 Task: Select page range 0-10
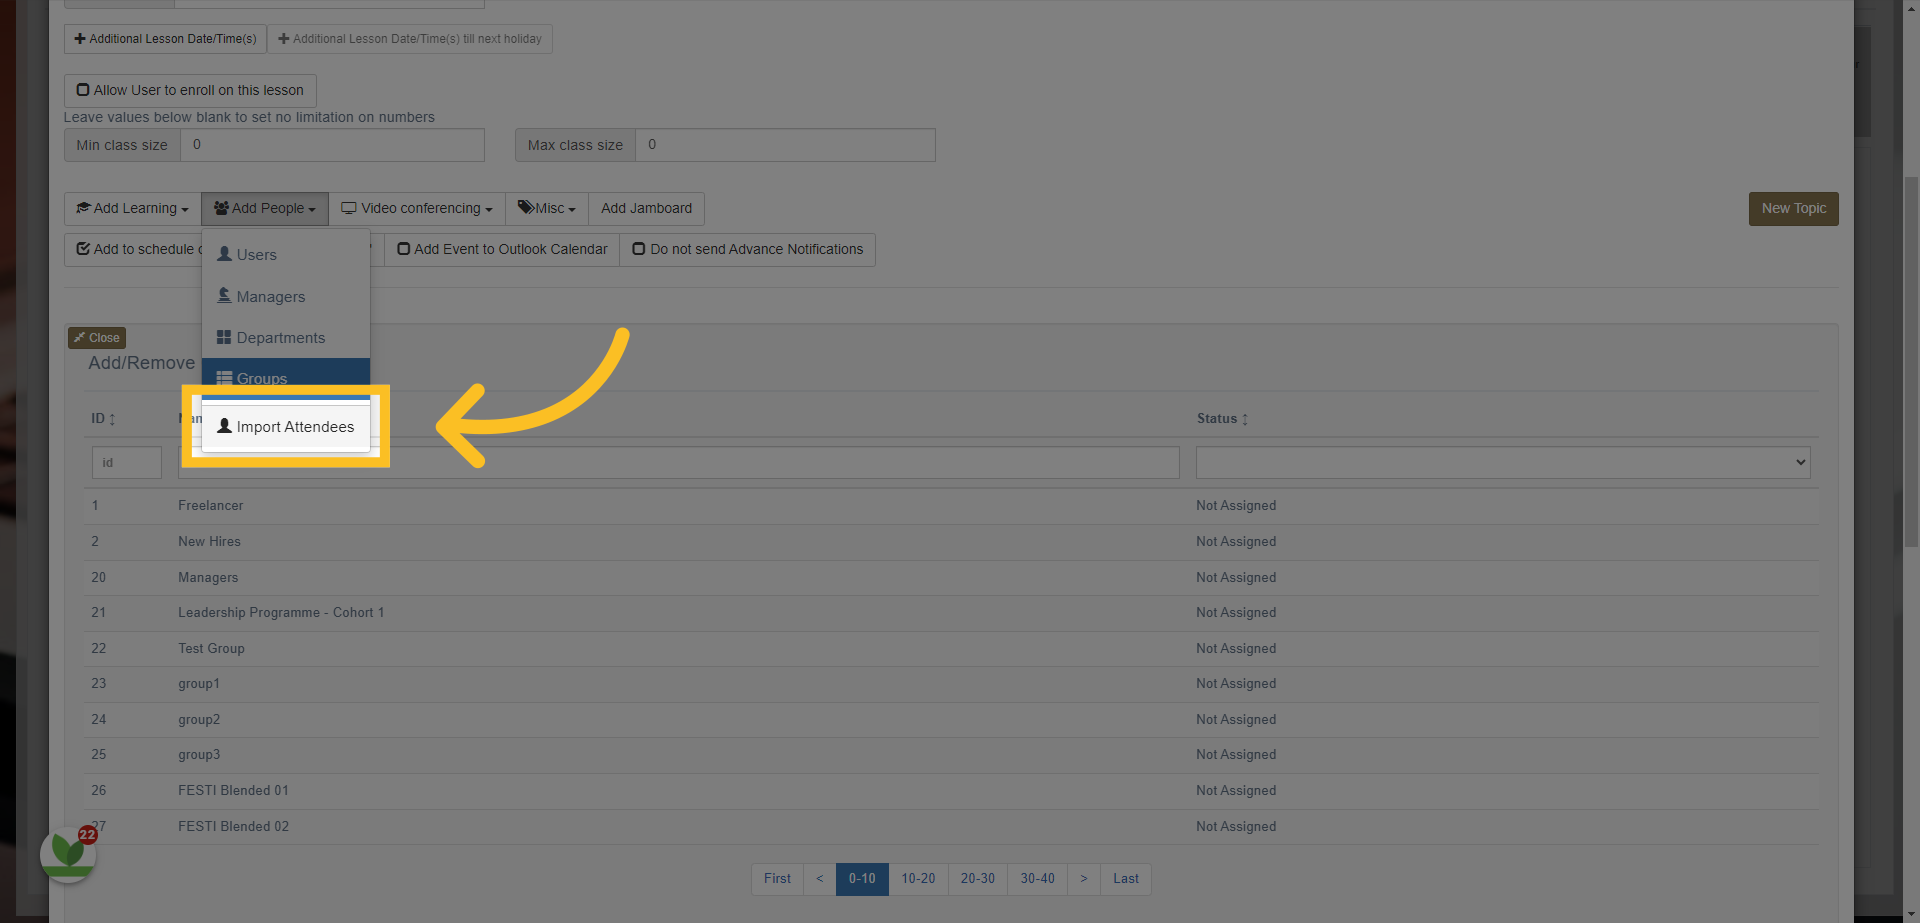pyautogui.click(x=862, y=879)
